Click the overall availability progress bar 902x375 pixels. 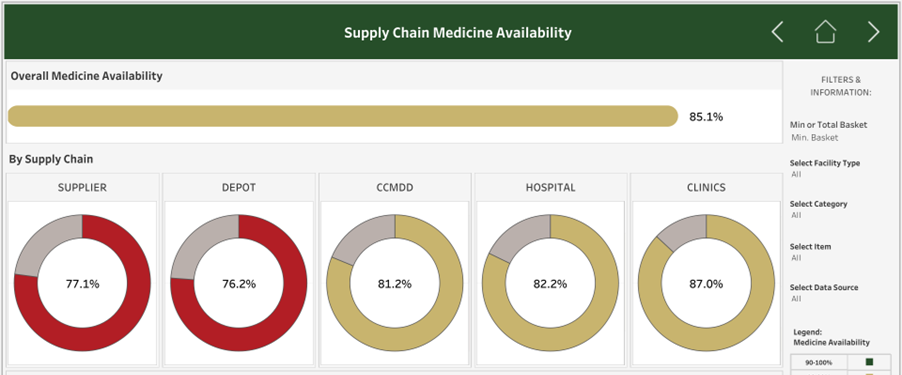[x=343, y=116]
